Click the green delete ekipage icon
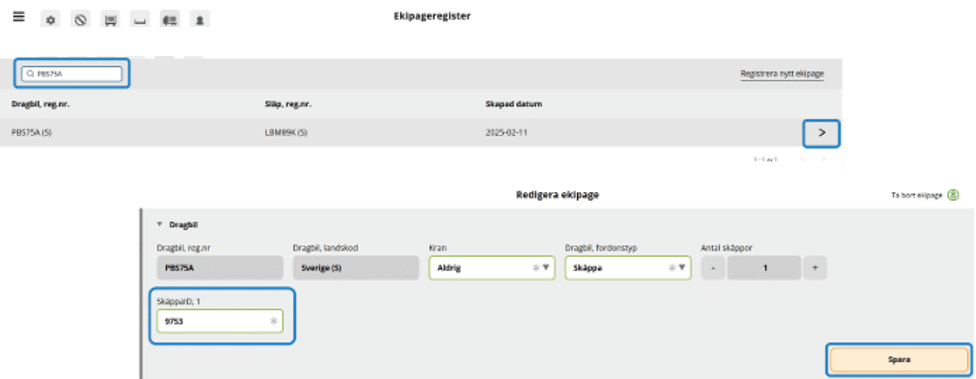This screenshot has height=379, width=976. coord(953,195)
